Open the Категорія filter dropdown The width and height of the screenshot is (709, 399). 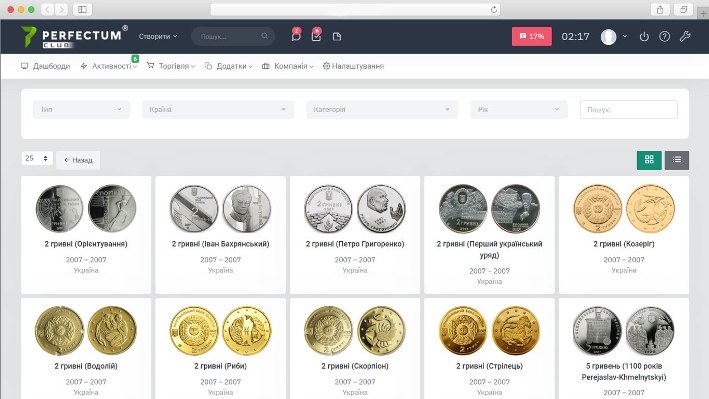[x=382, y=109]
